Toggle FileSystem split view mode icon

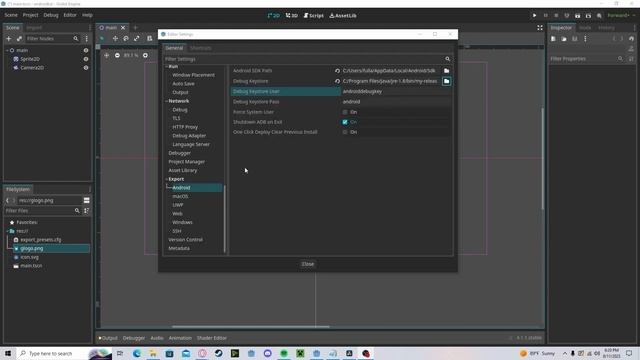(87, 200)
